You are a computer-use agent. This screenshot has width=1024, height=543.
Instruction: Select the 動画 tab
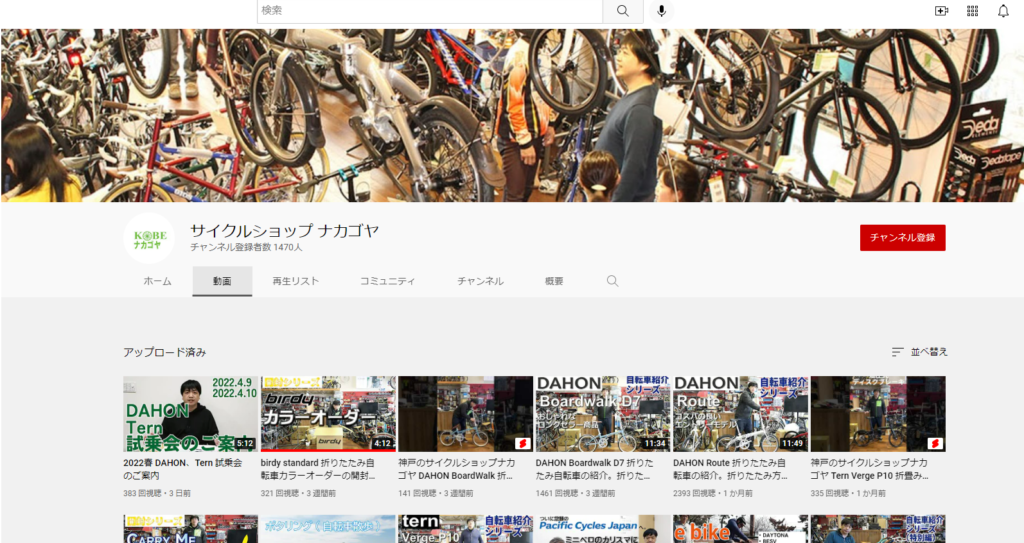click(x=222, y=281)
